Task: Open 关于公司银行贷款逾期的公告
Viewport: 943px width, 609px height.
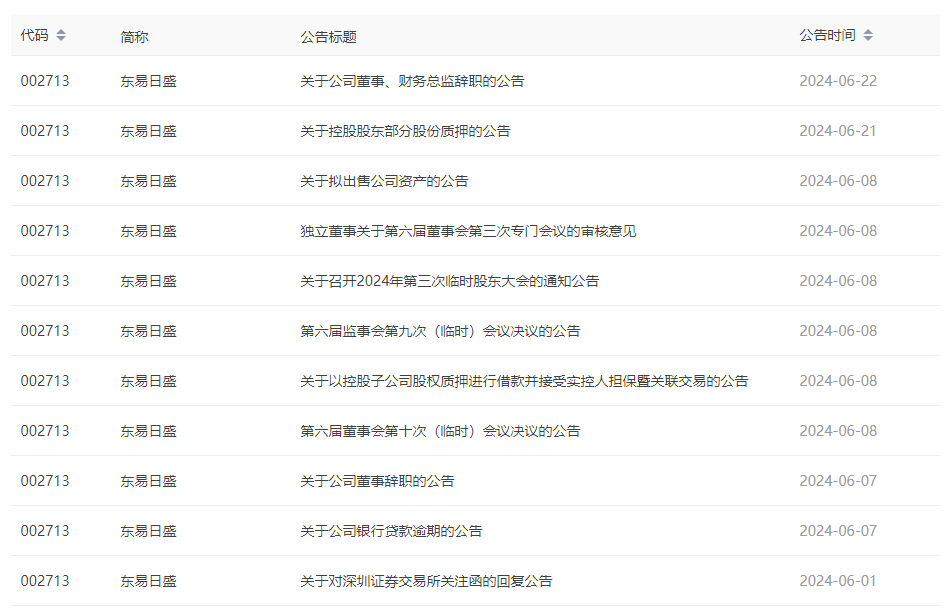Action: (391, 531)
